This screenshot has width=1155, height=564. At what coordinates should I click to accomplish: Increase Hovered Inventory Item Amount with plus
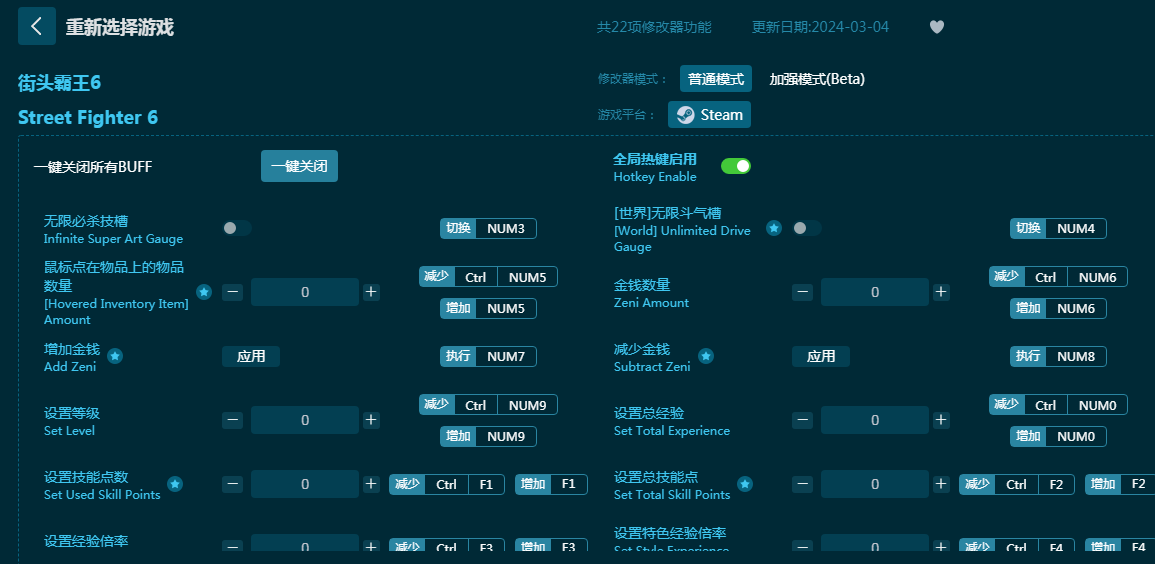click(x=371, y=292)
